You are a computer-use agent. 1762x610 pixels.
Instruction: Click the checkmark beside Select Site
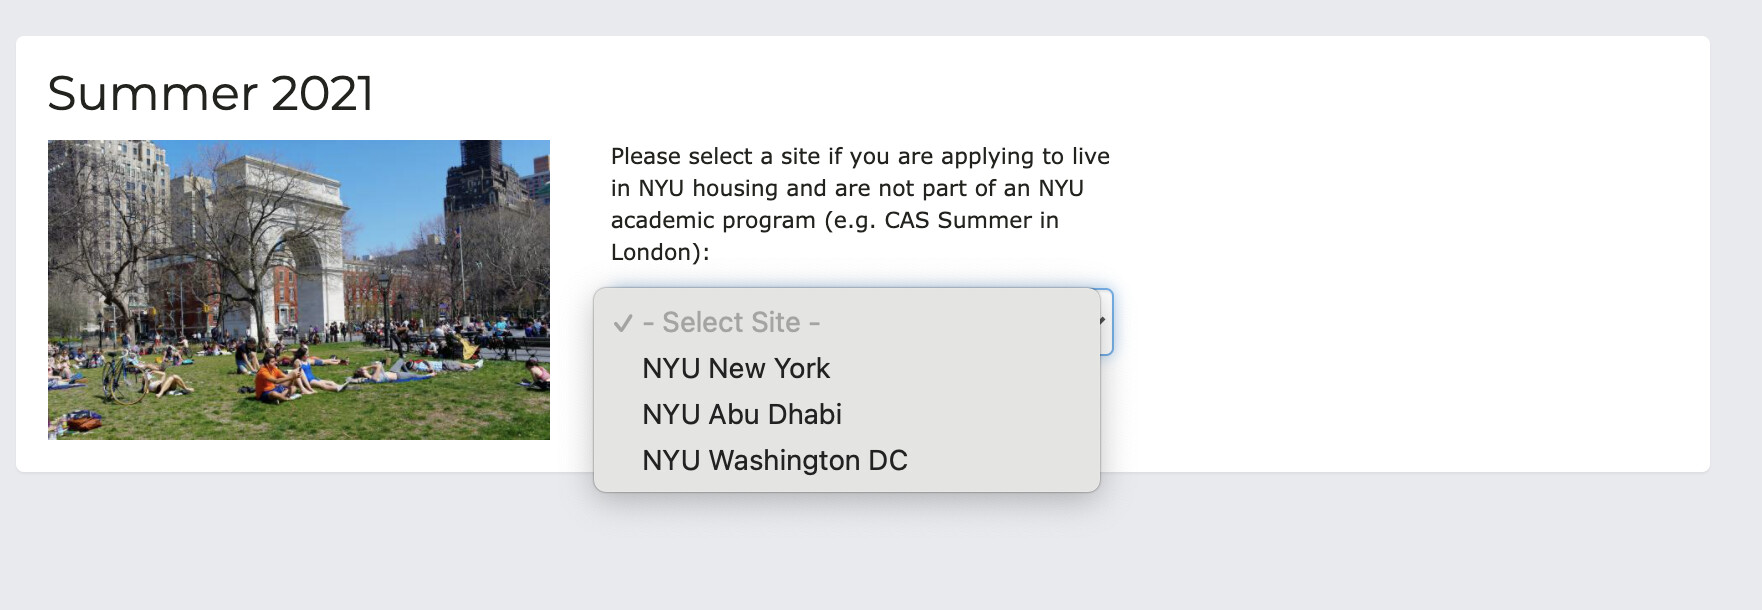click(623, 323)
